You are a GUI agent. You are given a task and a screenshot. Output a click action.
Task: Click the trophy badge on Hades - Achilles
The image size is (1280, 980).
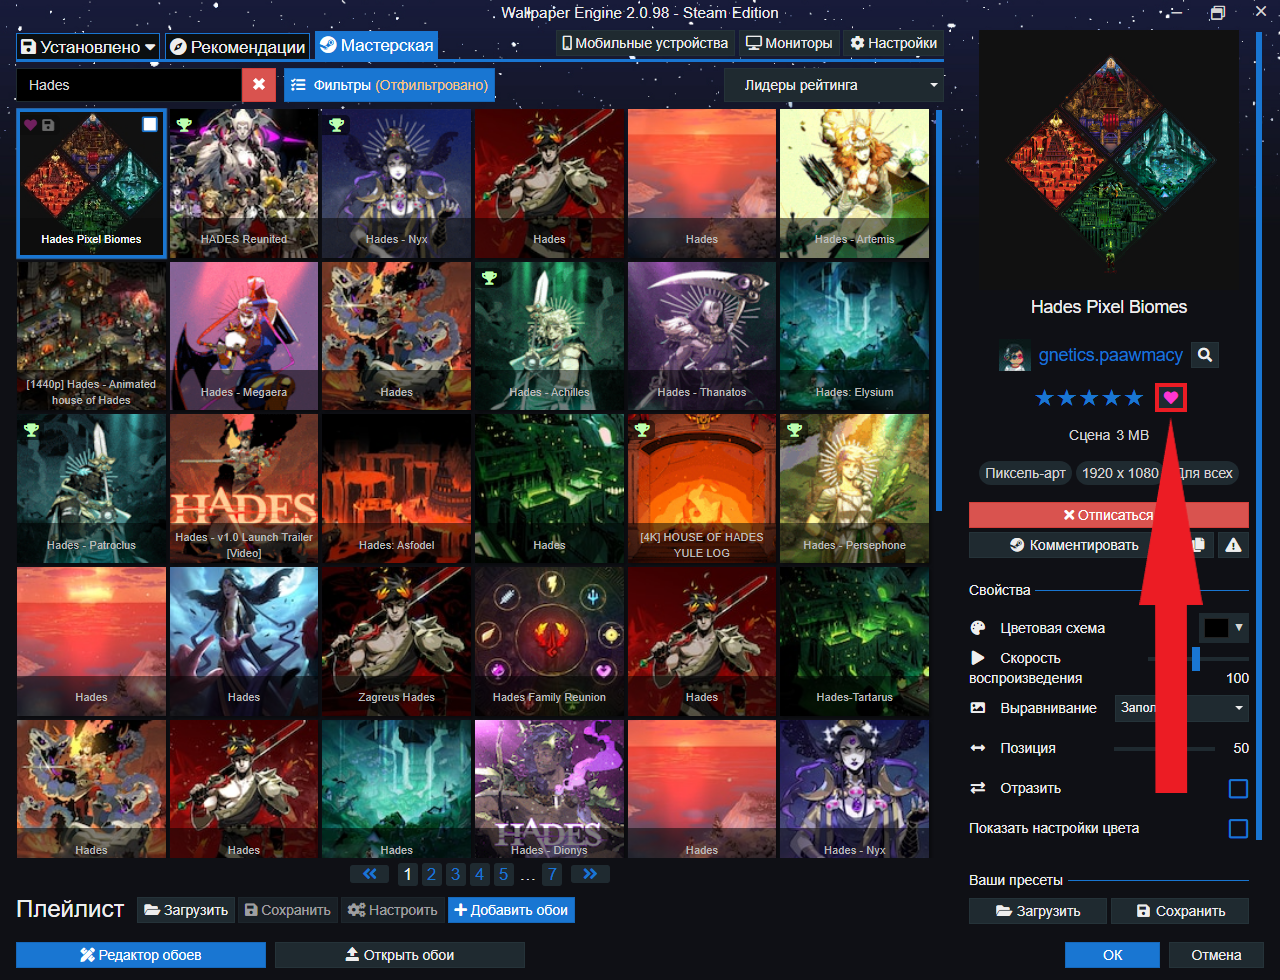488,278
